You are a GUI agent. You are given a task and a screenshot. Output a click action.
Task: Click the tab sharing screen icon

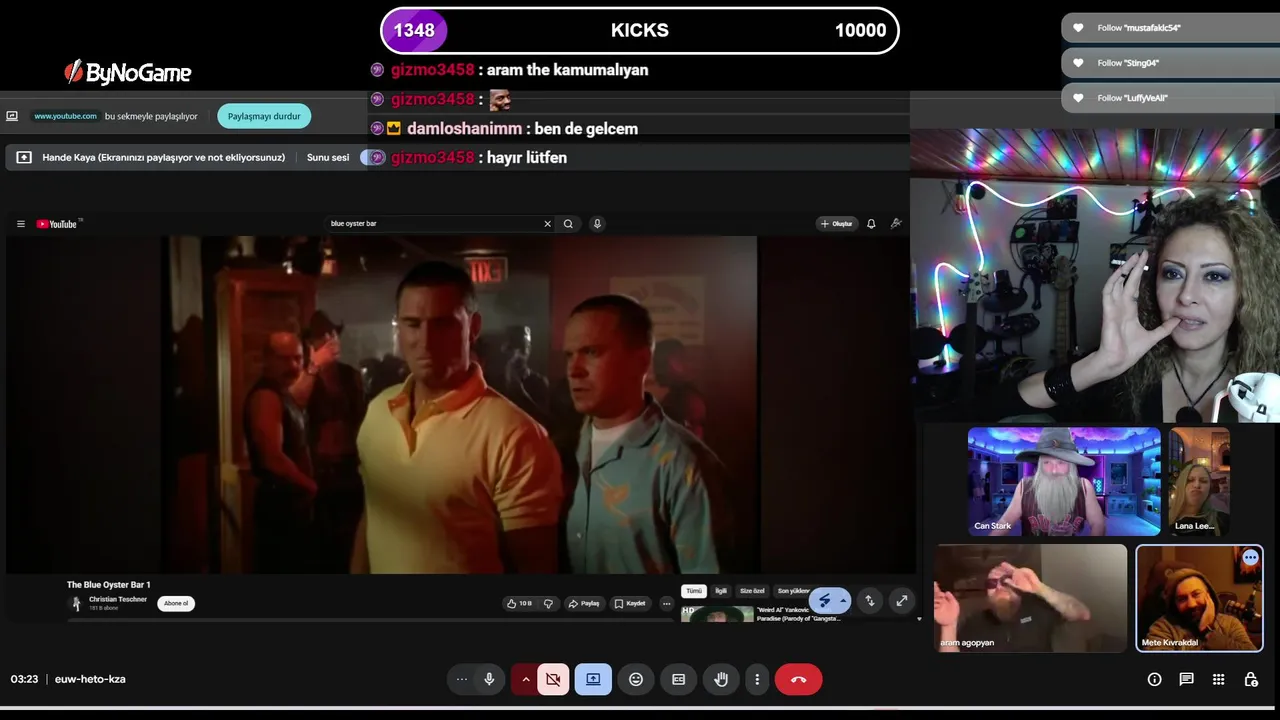12,116
